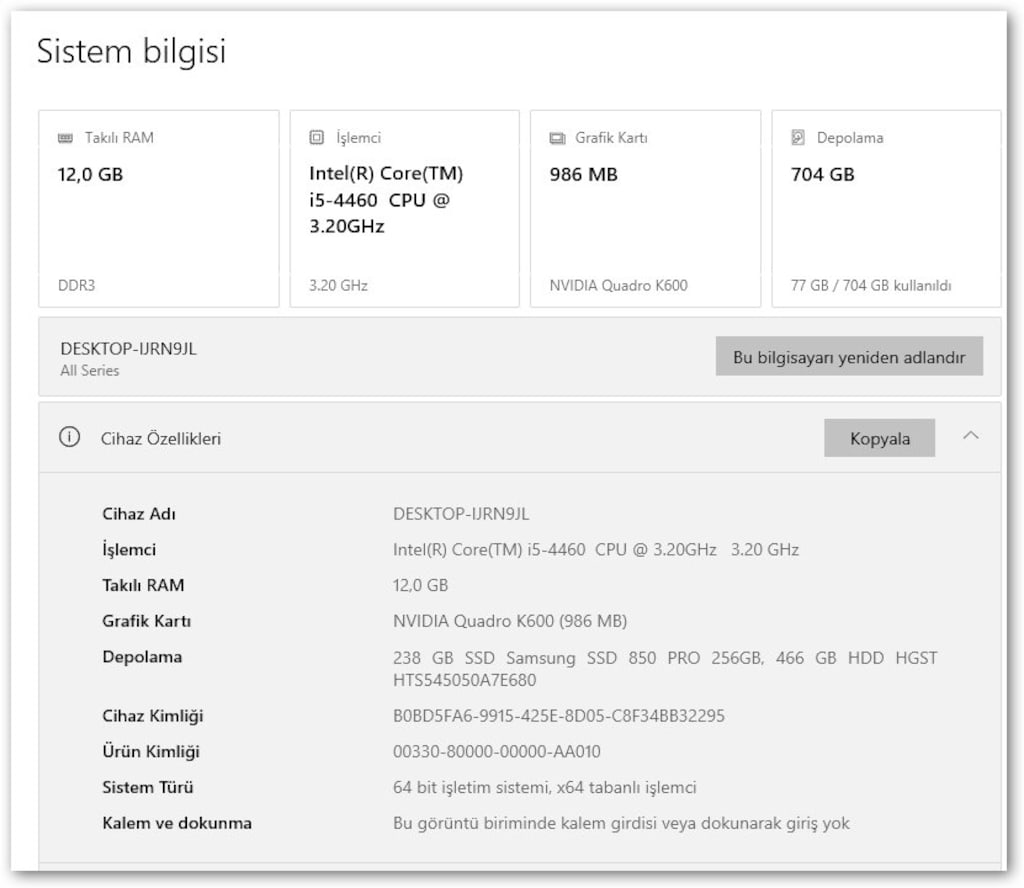Click the 986 MB value in Grafik Kartı card
Screen dimensions: 1024x888
click(583, 174)
